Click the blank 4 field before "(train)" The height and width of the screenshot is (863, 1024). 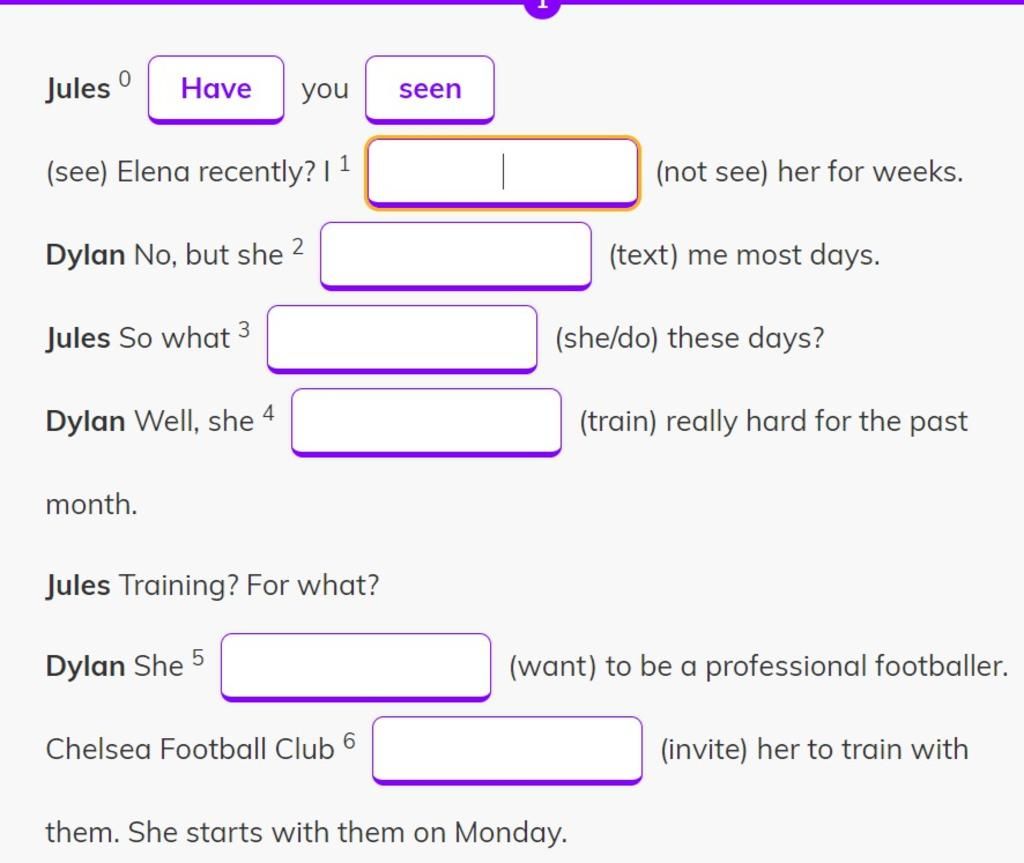[426, 421]
